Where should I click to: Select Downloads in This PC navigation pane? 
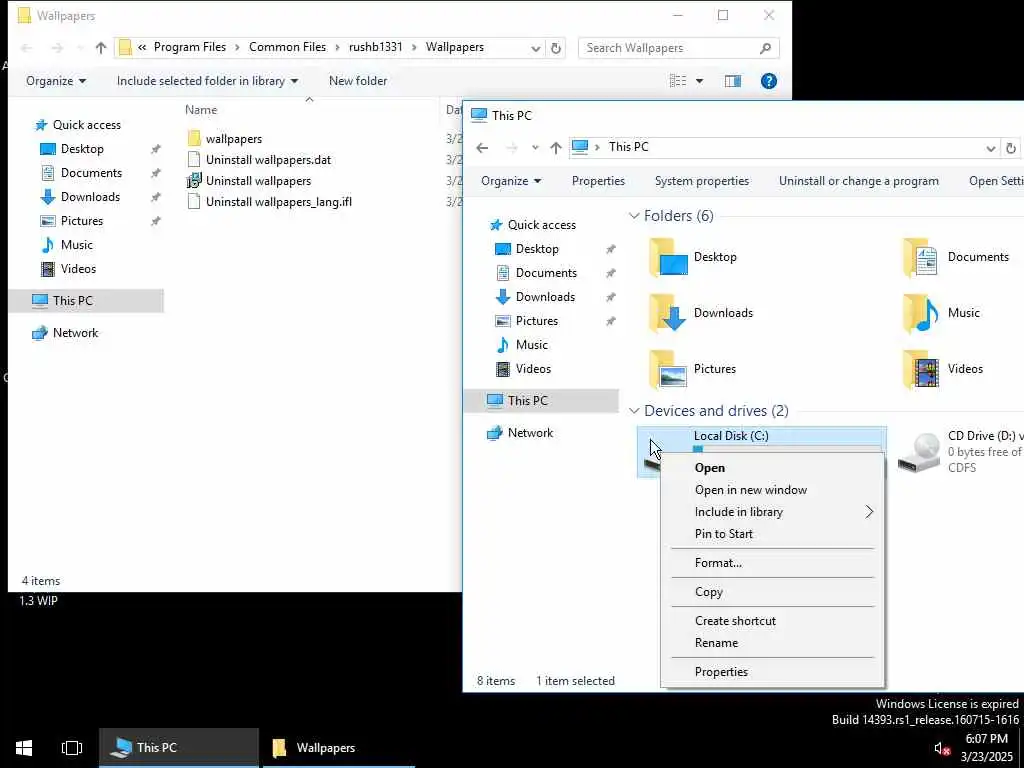point(545,297)
